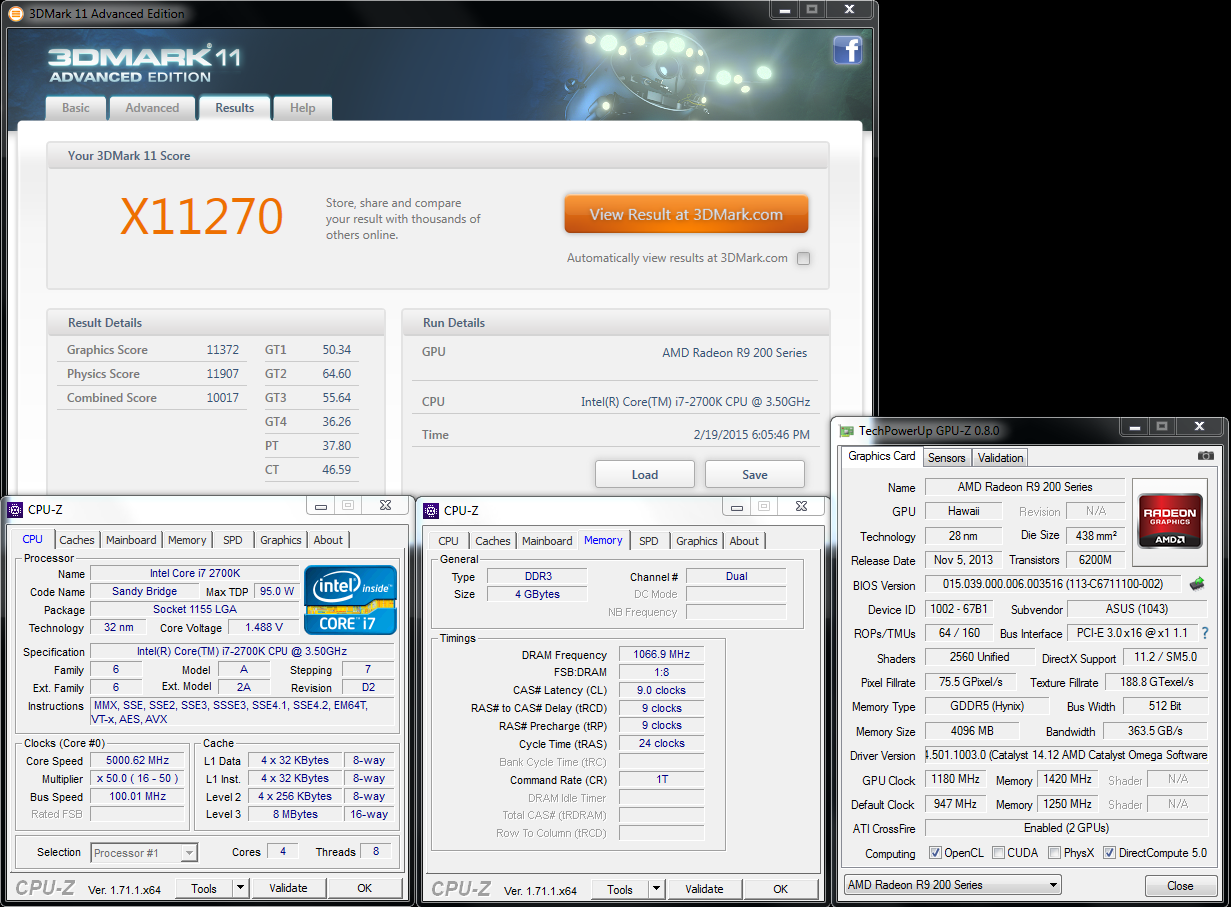This screenshot has width=1231, height=907.
Task: Toggle automatically view results at 3DMark.com
Action: click(804, 258)
